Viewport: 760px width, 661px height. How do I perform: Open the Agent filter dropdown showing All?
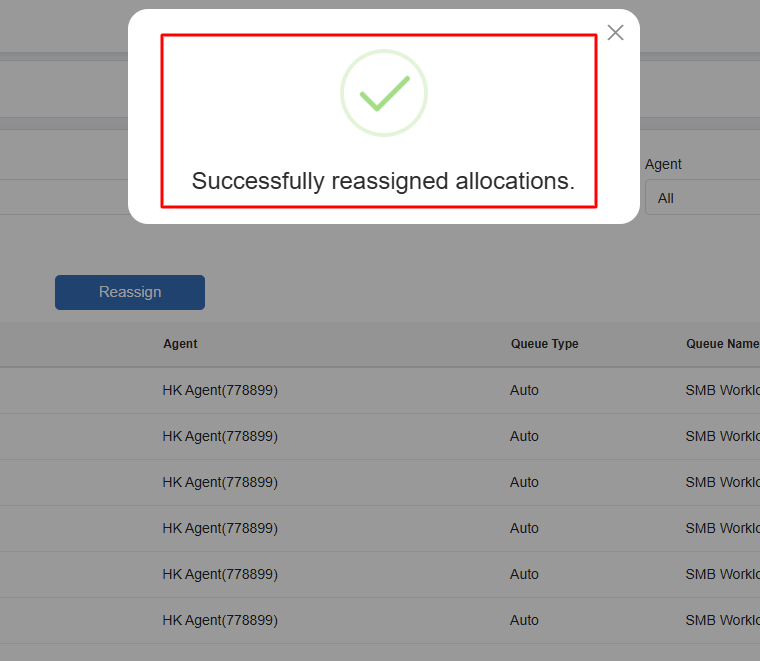(x=702, y=198)
